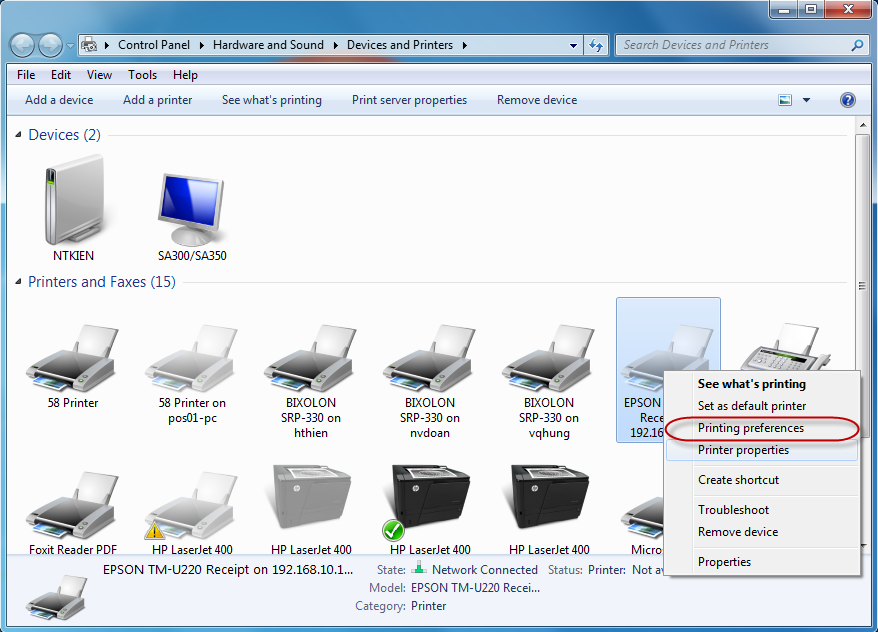The image size is (878, 632).
Task: Open the File menu
Action: (x=26, y=75)
